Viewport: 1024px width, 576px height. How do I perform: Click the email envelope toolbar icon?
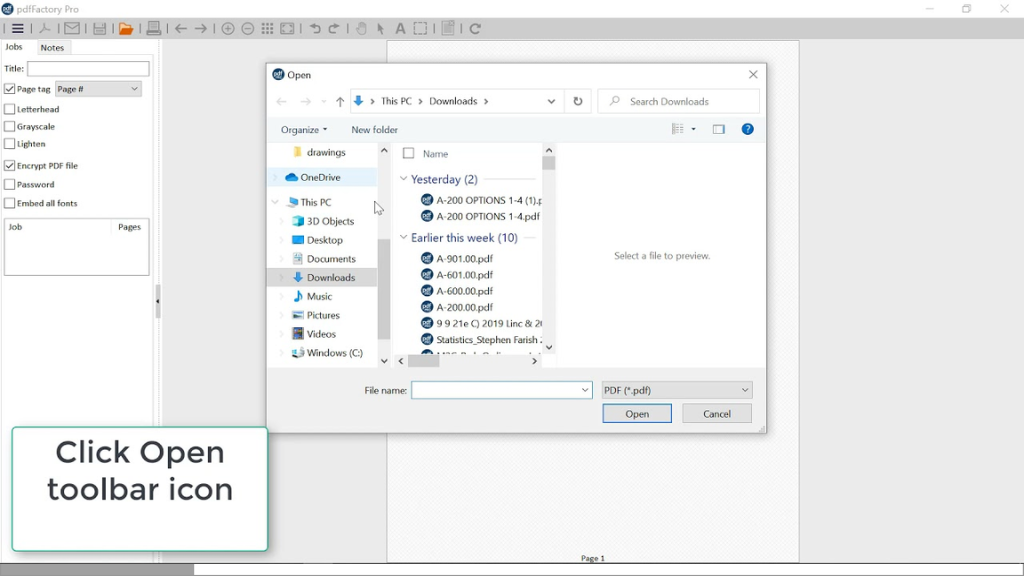tap(72, 29)
